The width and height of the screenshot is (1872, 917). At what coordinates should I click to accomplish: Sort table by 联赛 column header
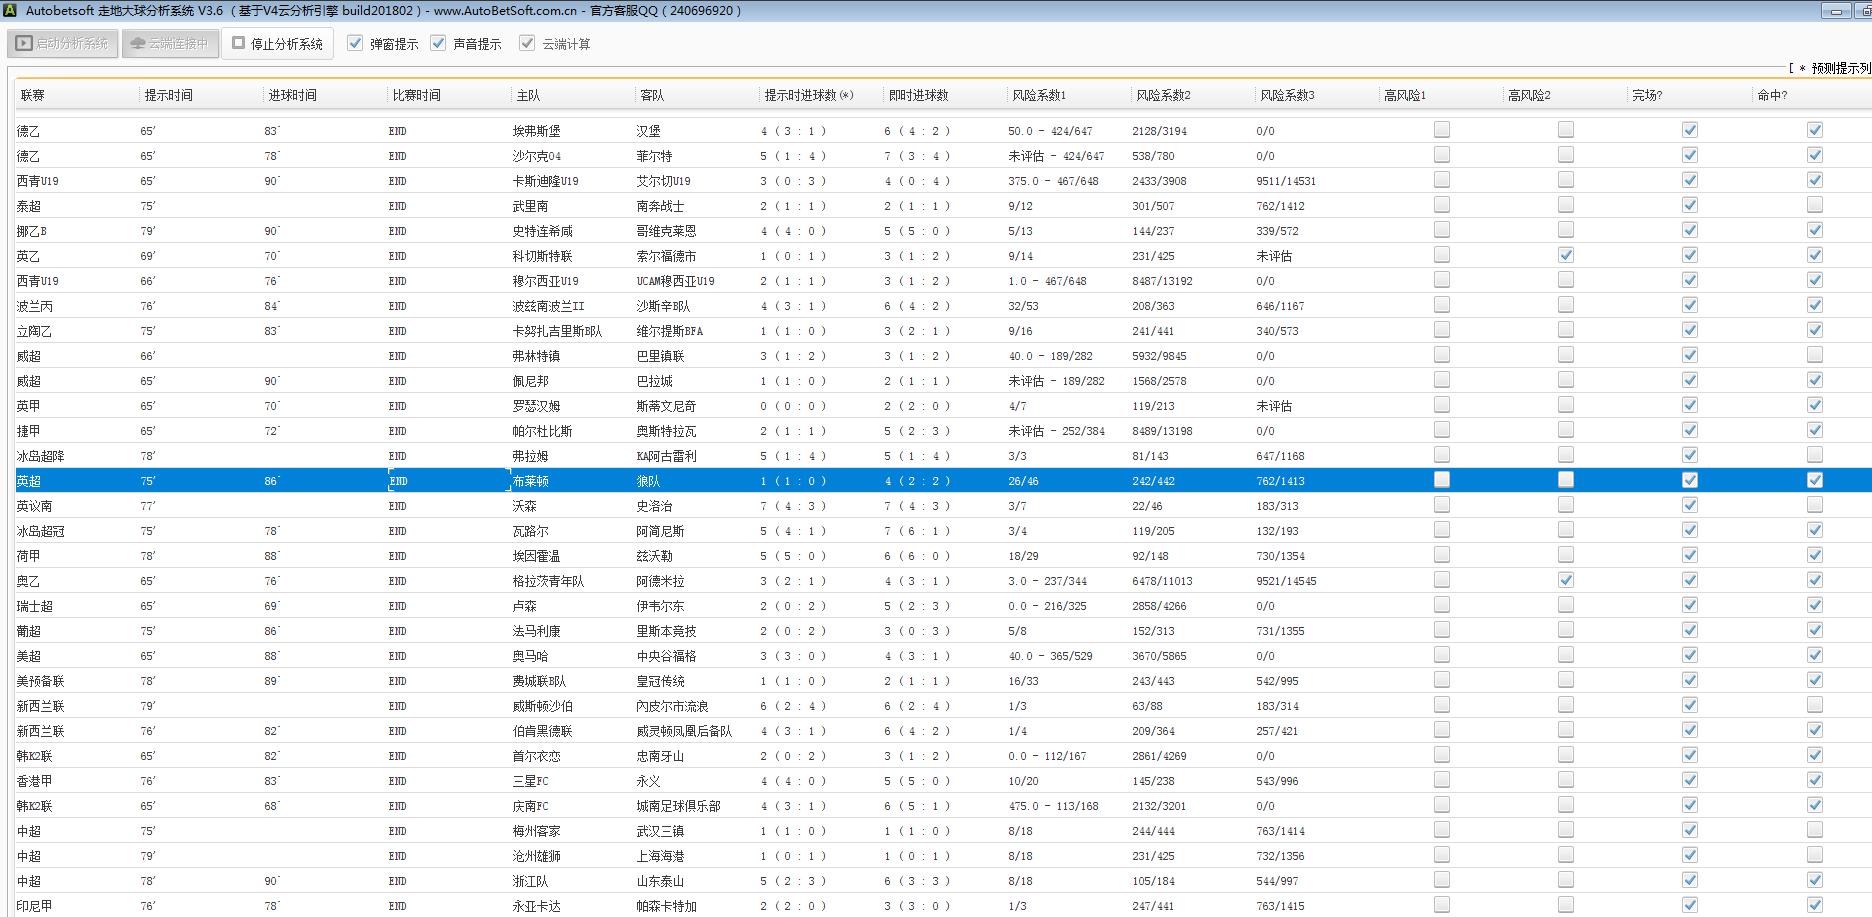click(33, 95)
